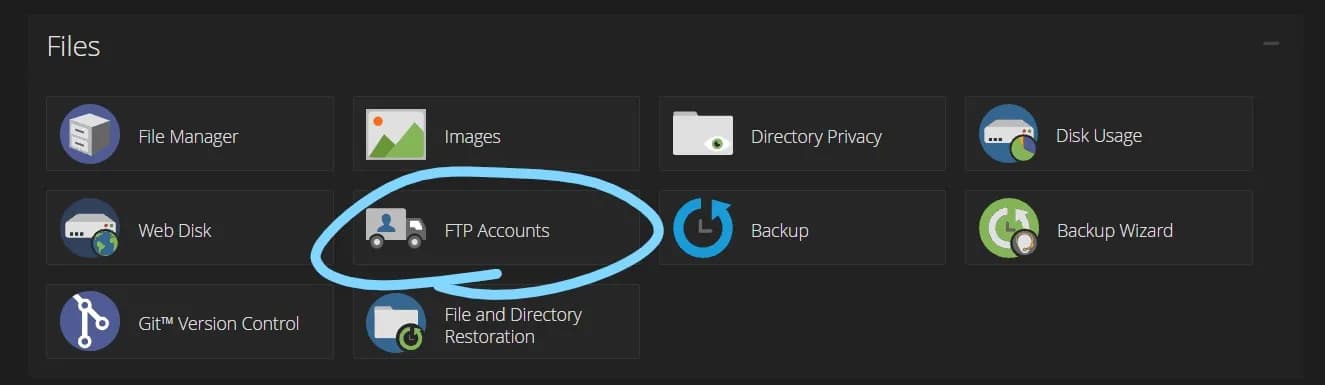The height and width of the screenshot is (385, 1325).
Task: Click the Images landscape picture icon
Action: [x=396, y=134]
